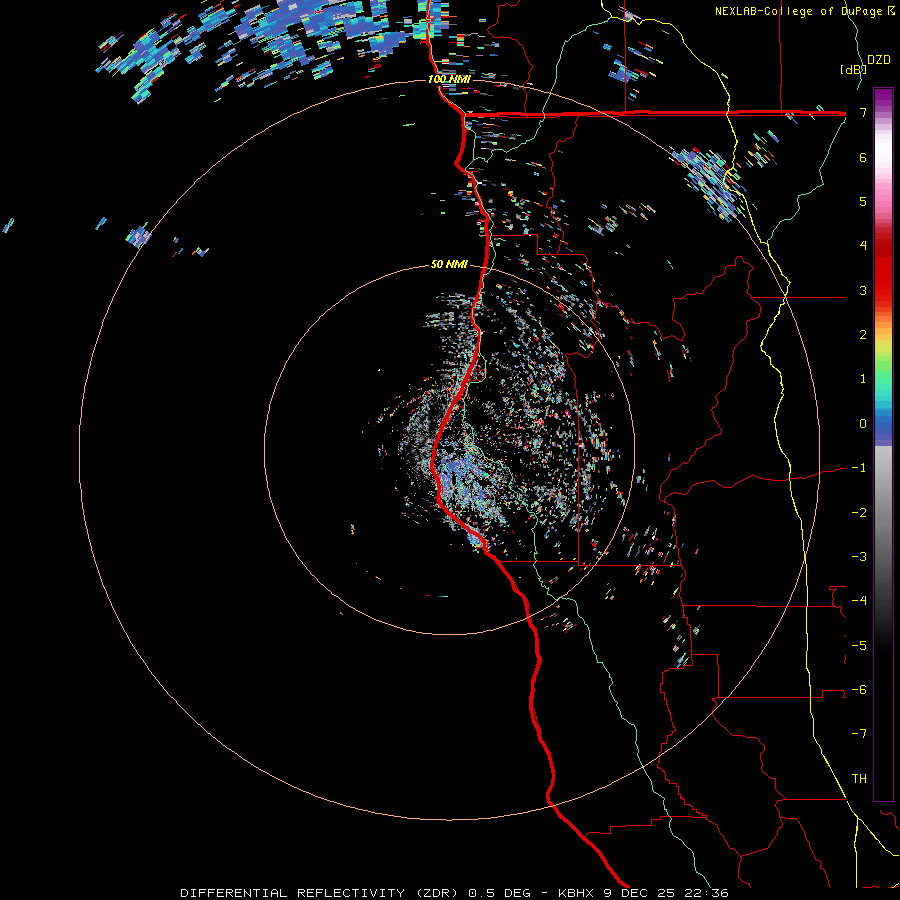The height and width of the screenshot is (900, 900).
Task: Click the 7 value on the ZDR scale
Action: pos(863,112)
